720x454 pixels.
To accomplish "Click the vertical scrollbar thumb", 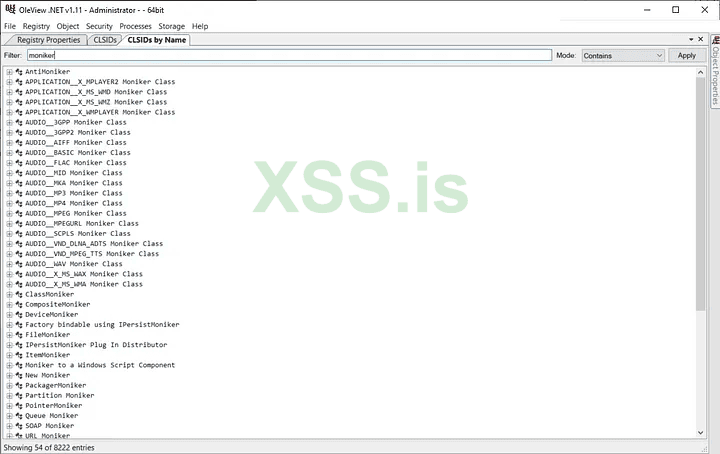I will point(700,194).
